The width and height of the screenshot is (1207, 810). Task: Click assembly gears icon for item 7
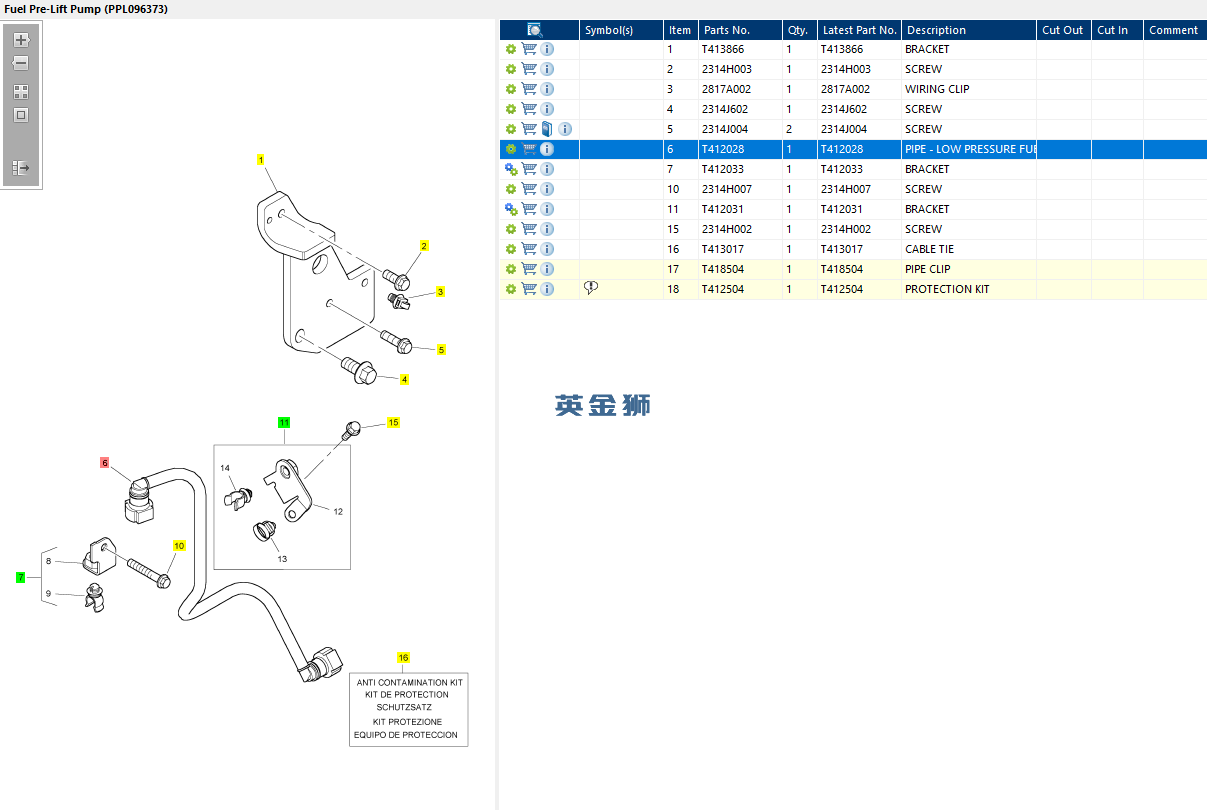point(511,169)
